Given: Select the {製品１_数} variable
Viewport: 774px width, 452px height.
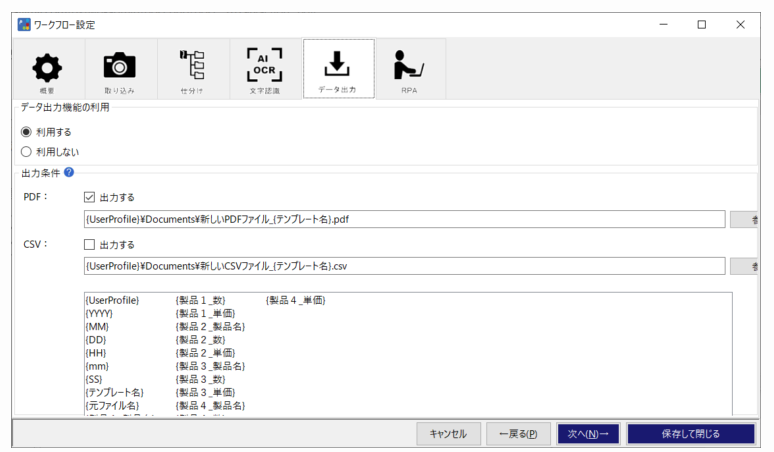Looking at the screenshot, I should pyautogui.click(x=200, y=300).
